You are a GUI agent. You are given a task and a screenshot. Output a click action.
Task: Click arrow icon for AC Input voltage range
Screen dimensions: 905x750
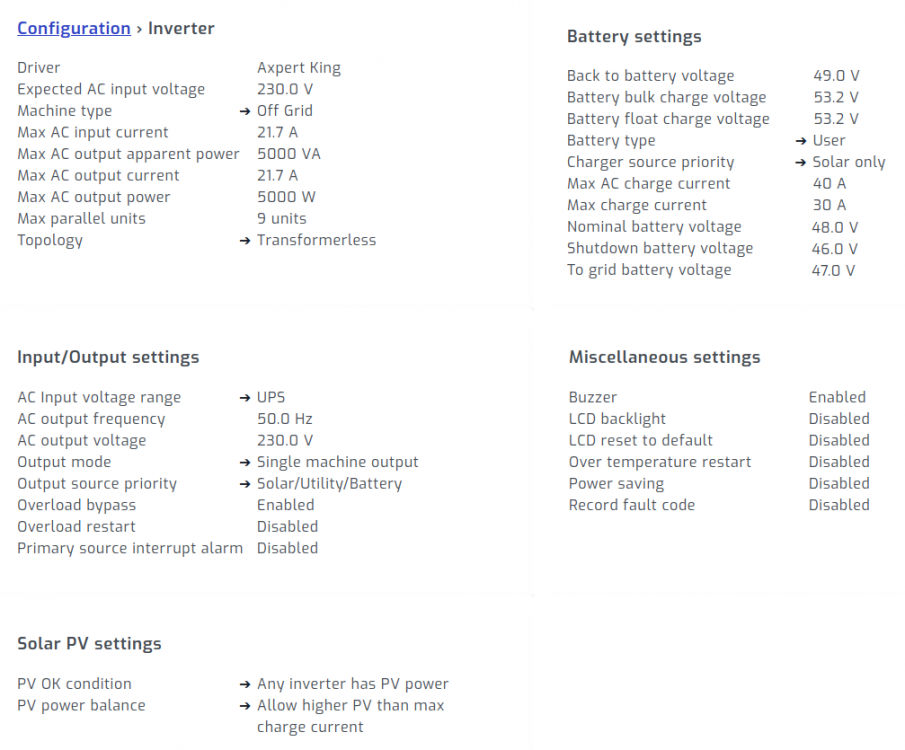(245, 397)
